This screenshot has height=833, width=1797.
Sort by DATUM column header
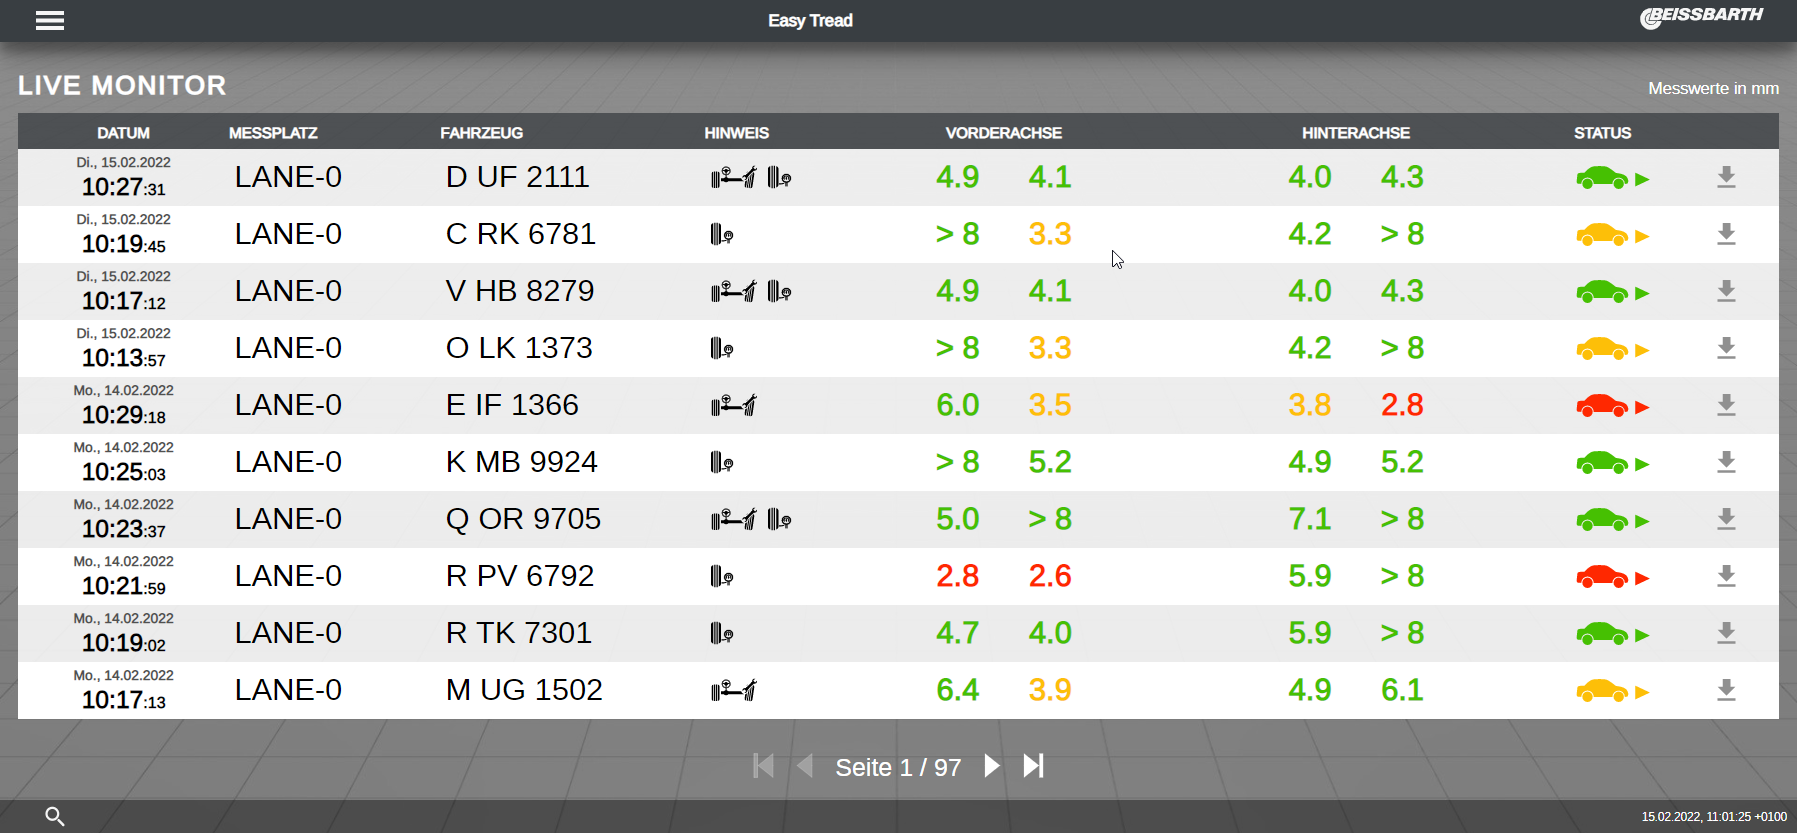(x=123, y=133)
